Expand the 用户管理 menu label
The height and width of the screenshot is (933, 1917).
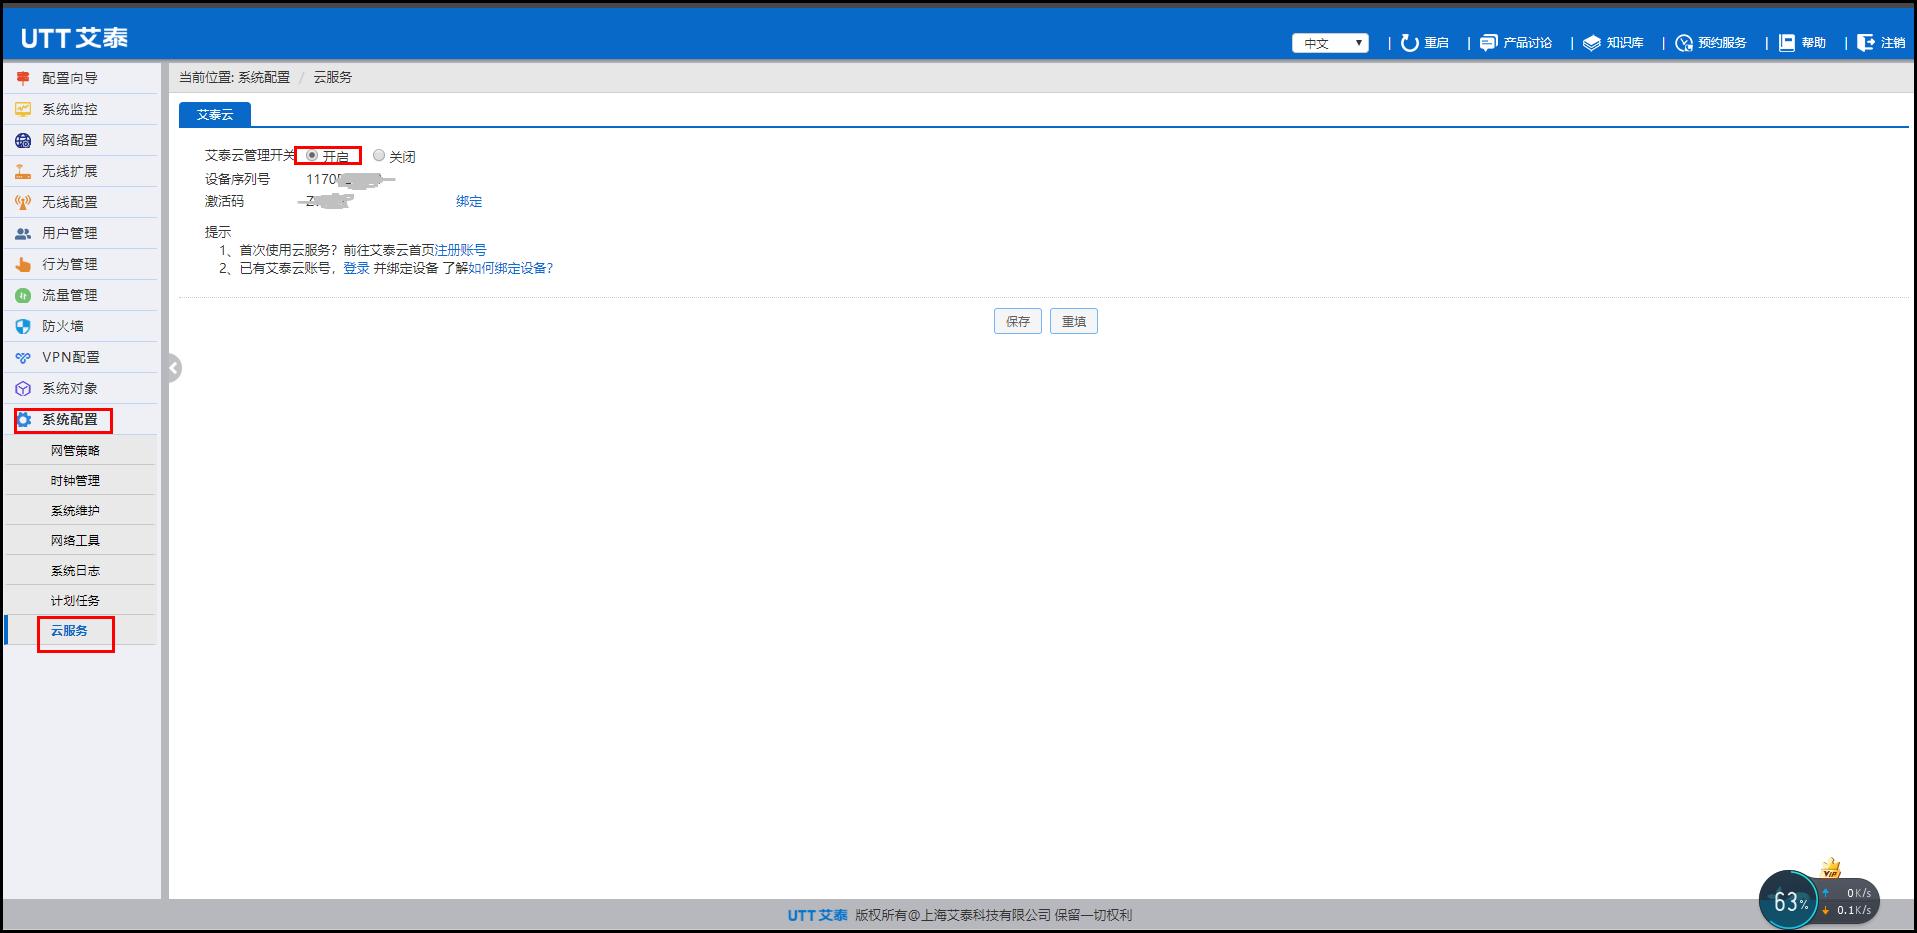[70, 233]
